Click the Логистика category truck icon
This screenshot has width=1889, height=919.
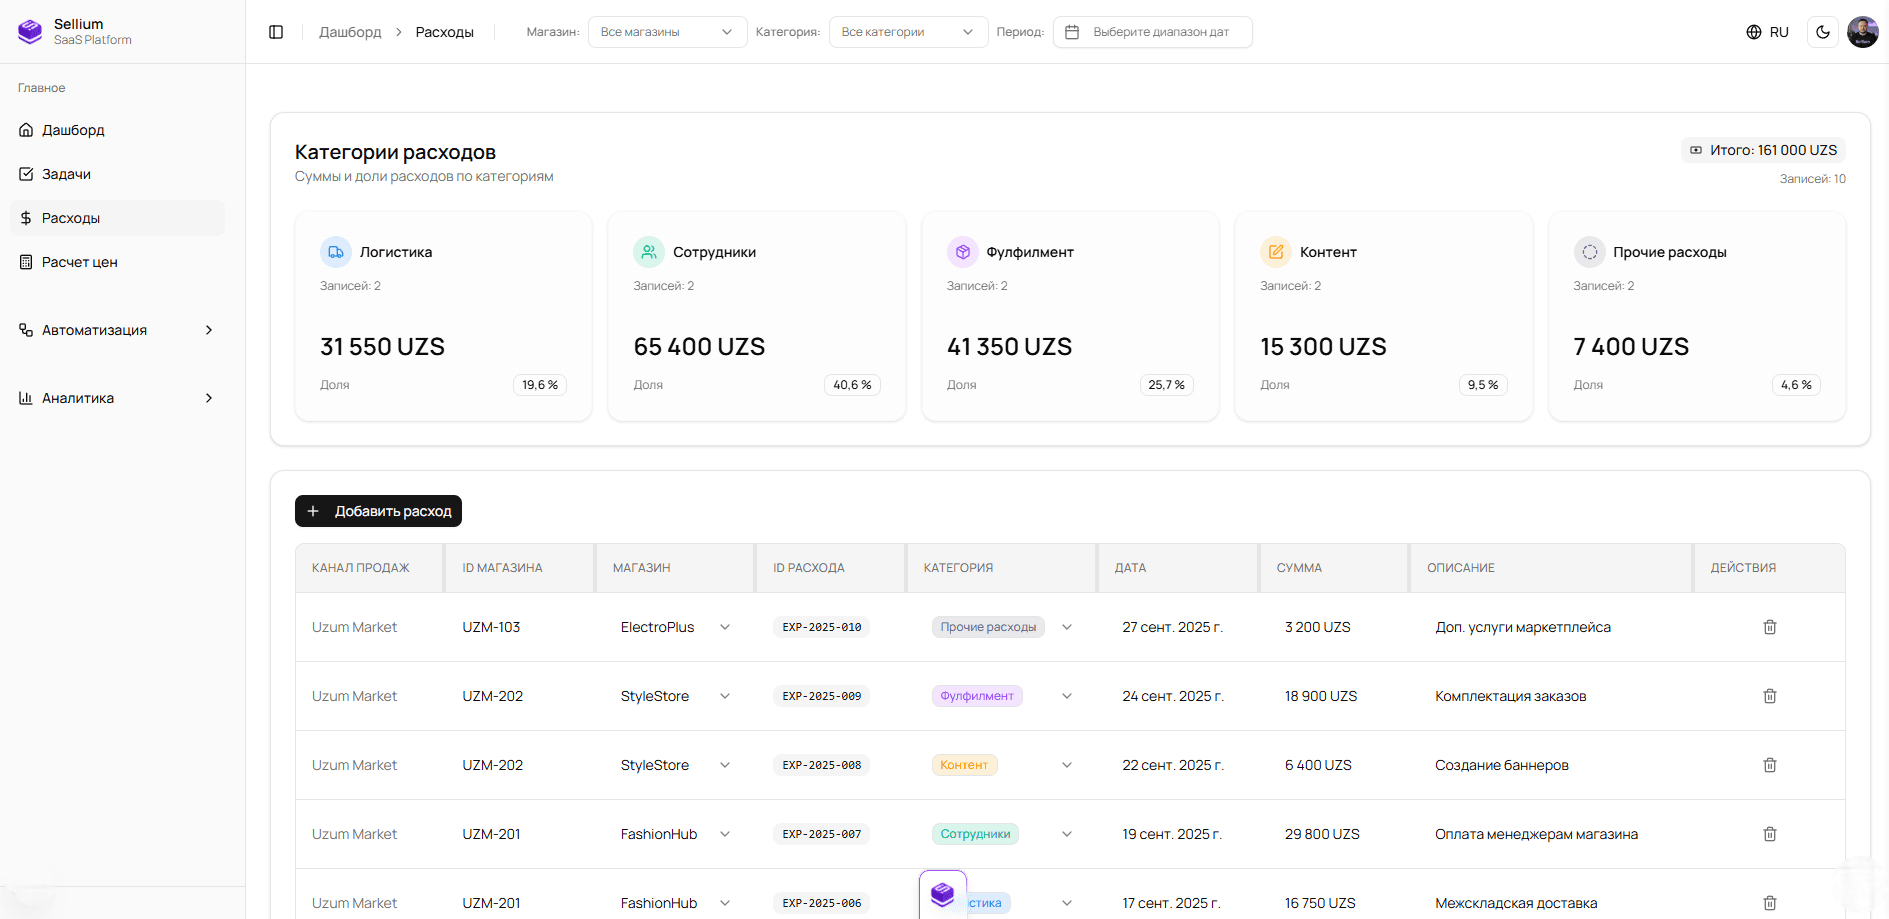pos(336,252)
